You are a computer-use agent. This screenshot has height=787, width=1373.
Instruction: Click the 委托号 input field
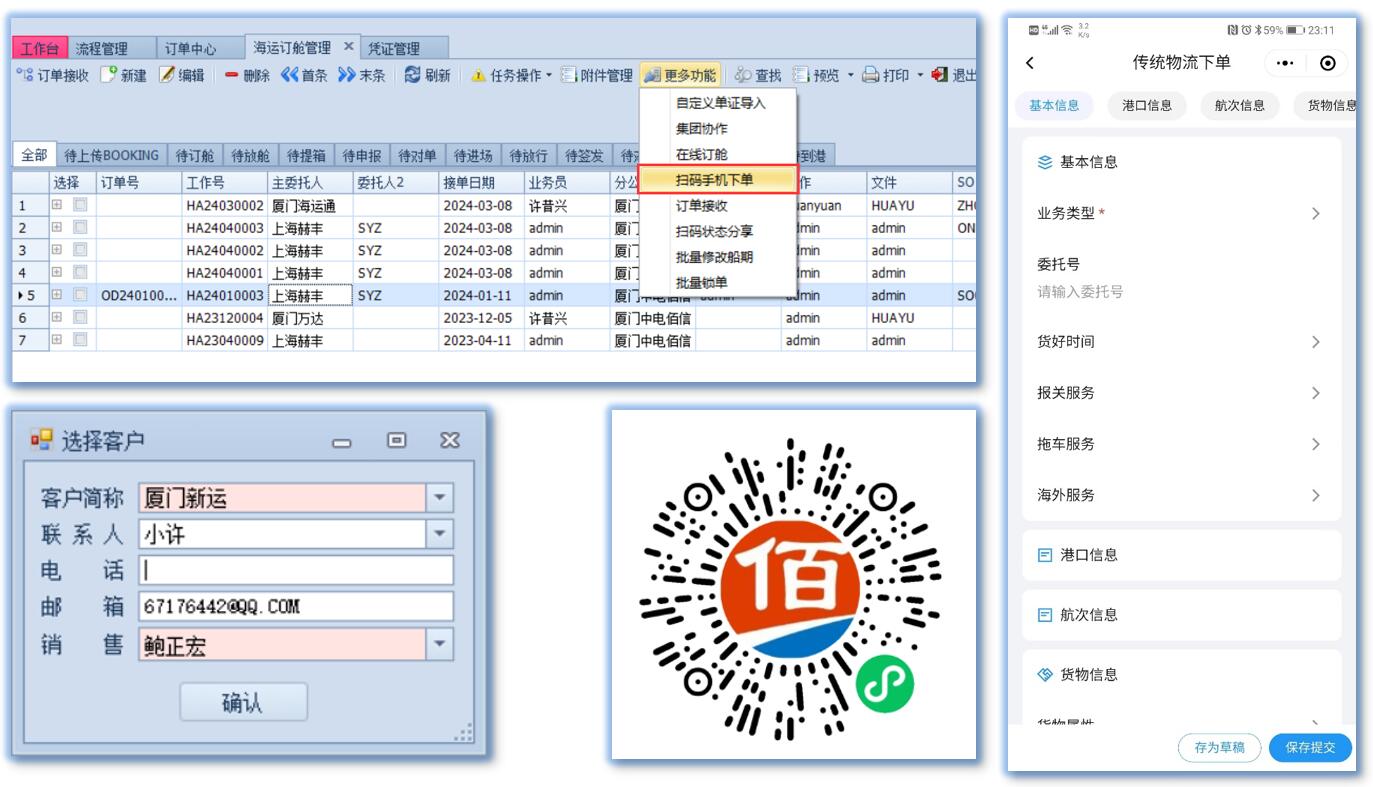pos(1181,292)
